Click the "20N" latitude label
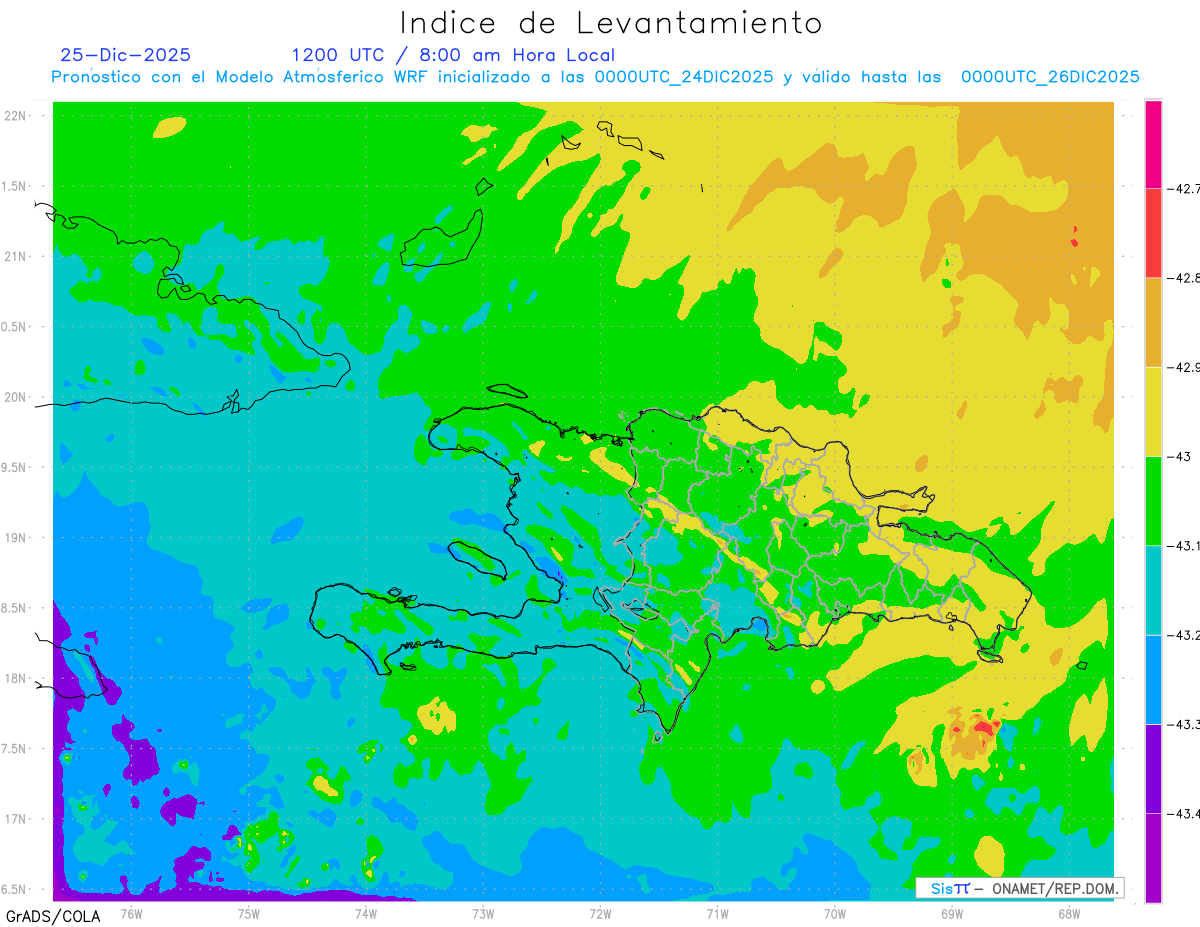The width and height of the screenshot is (1200, 927). tap(17, 398)
